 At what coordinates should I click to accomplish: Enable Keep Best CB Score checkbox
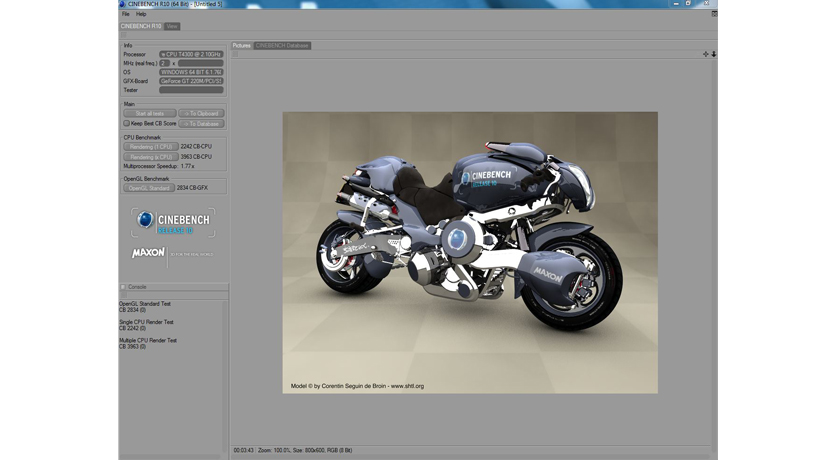coord(127,124)
